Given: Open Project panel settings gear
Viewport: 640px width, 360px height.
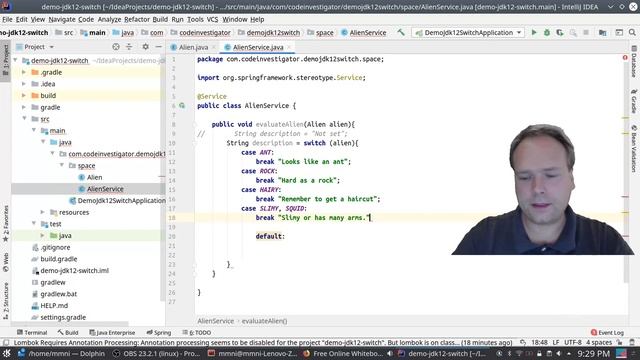Looking at the screenshot, I should 145,47.
